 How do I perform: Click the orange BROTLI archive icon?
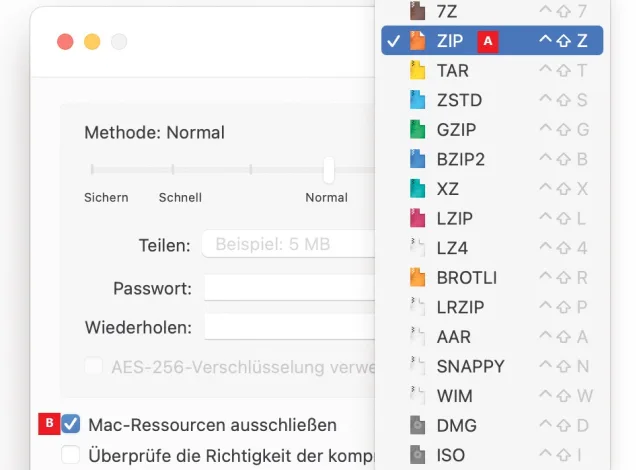click(x=418, y=277)
